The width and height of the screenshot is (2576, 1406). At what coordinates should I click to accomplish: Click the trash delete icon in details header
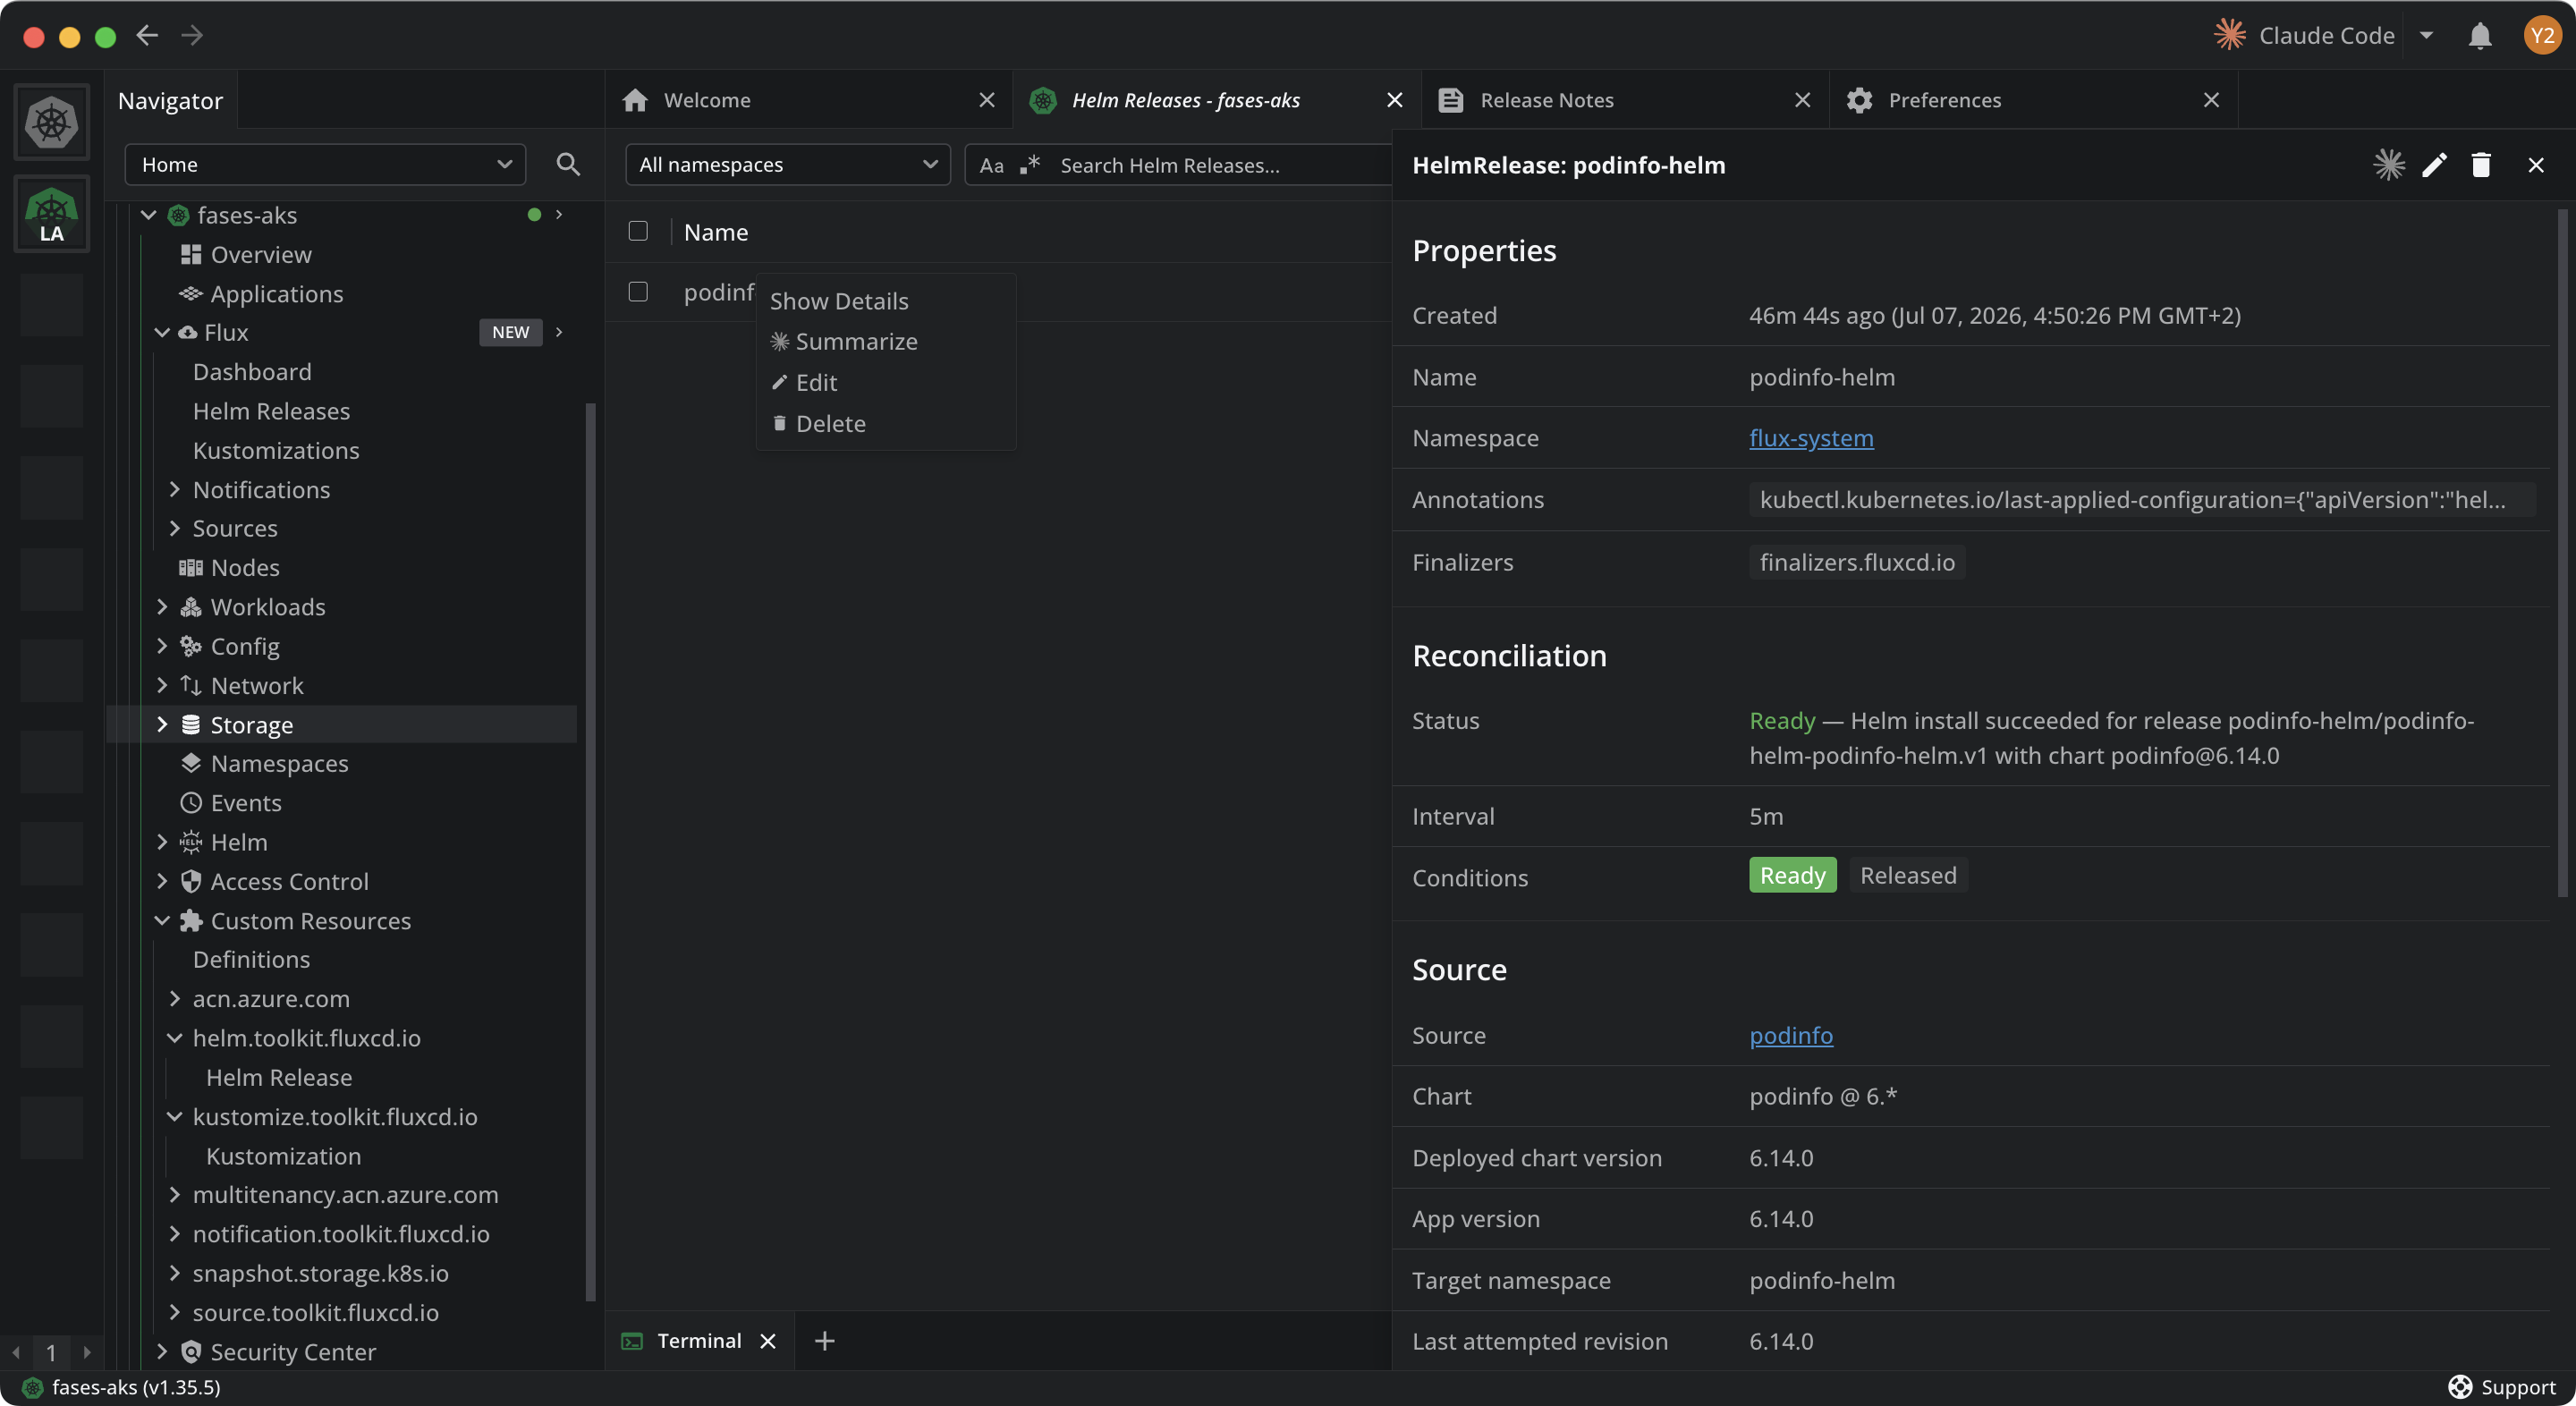coord(2481,165)
